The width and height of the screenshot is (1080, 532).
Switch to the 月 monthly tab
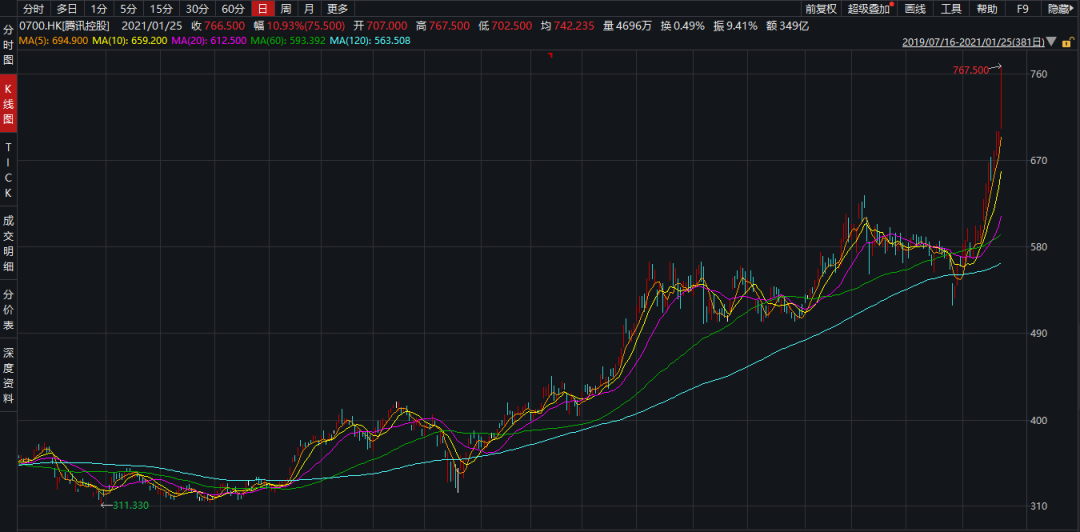click(309, 9)
